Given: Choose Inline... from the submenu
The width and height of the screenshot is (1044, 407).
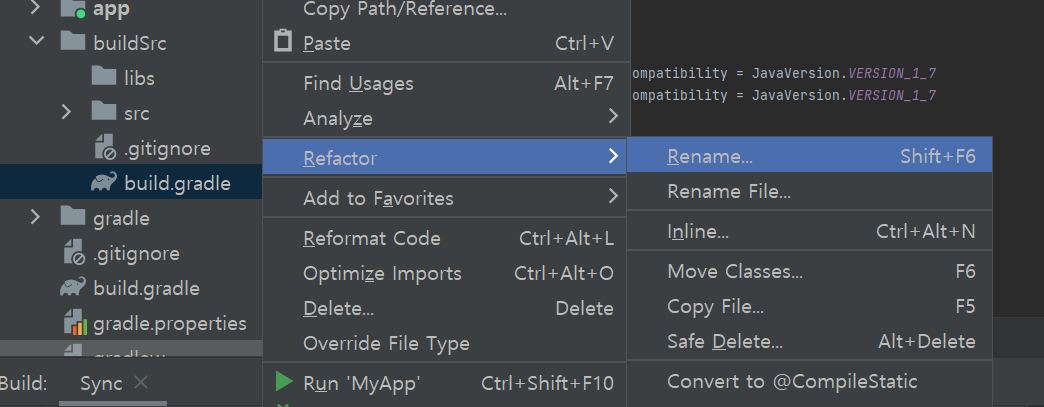Looking at the screenshot, I should coord(810,231).
